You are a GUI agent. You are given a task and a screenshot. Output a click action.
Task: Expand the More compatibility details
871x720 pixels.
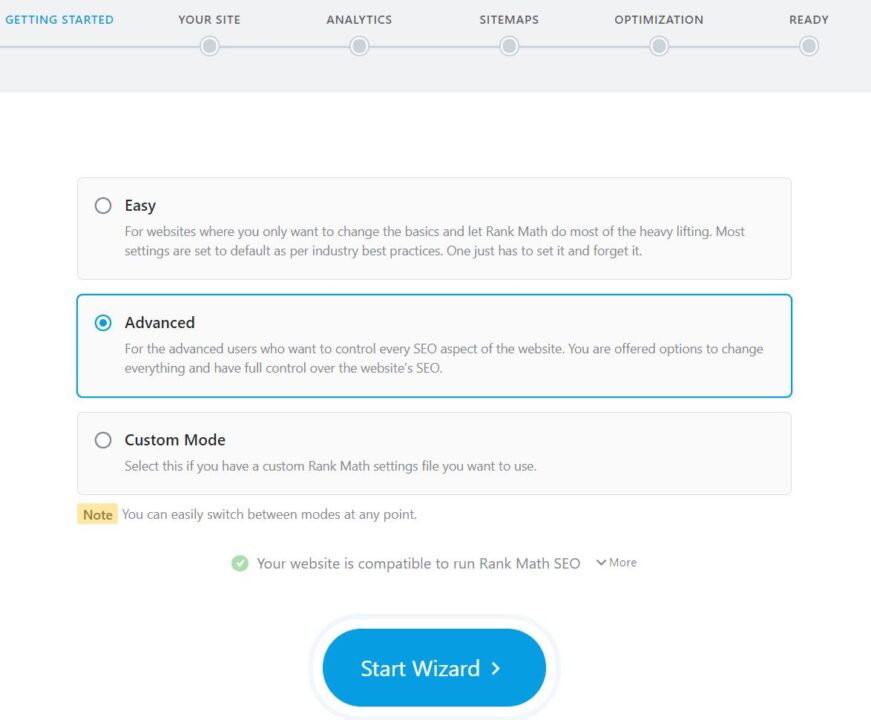(616, 563)
